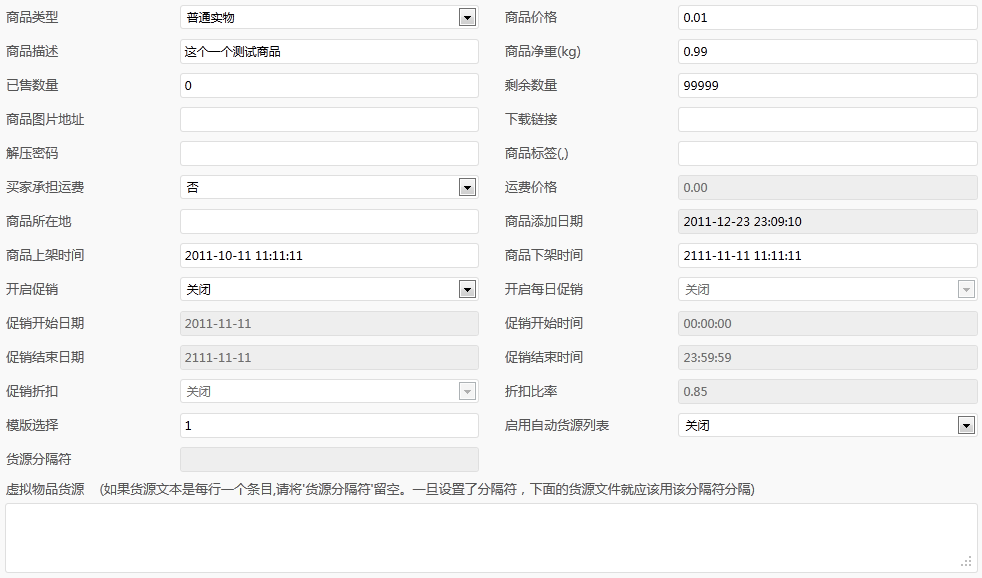Click the 虚拟物品货源 label text
Viewport: 982px width, 578px height.
pos(45,489)
